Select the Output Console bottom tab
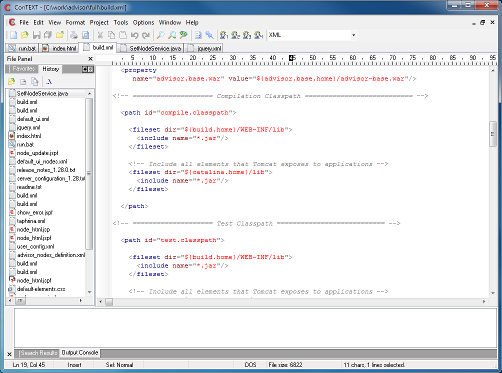The width and height of the screenshot is (502, 373). coord(80,353)
